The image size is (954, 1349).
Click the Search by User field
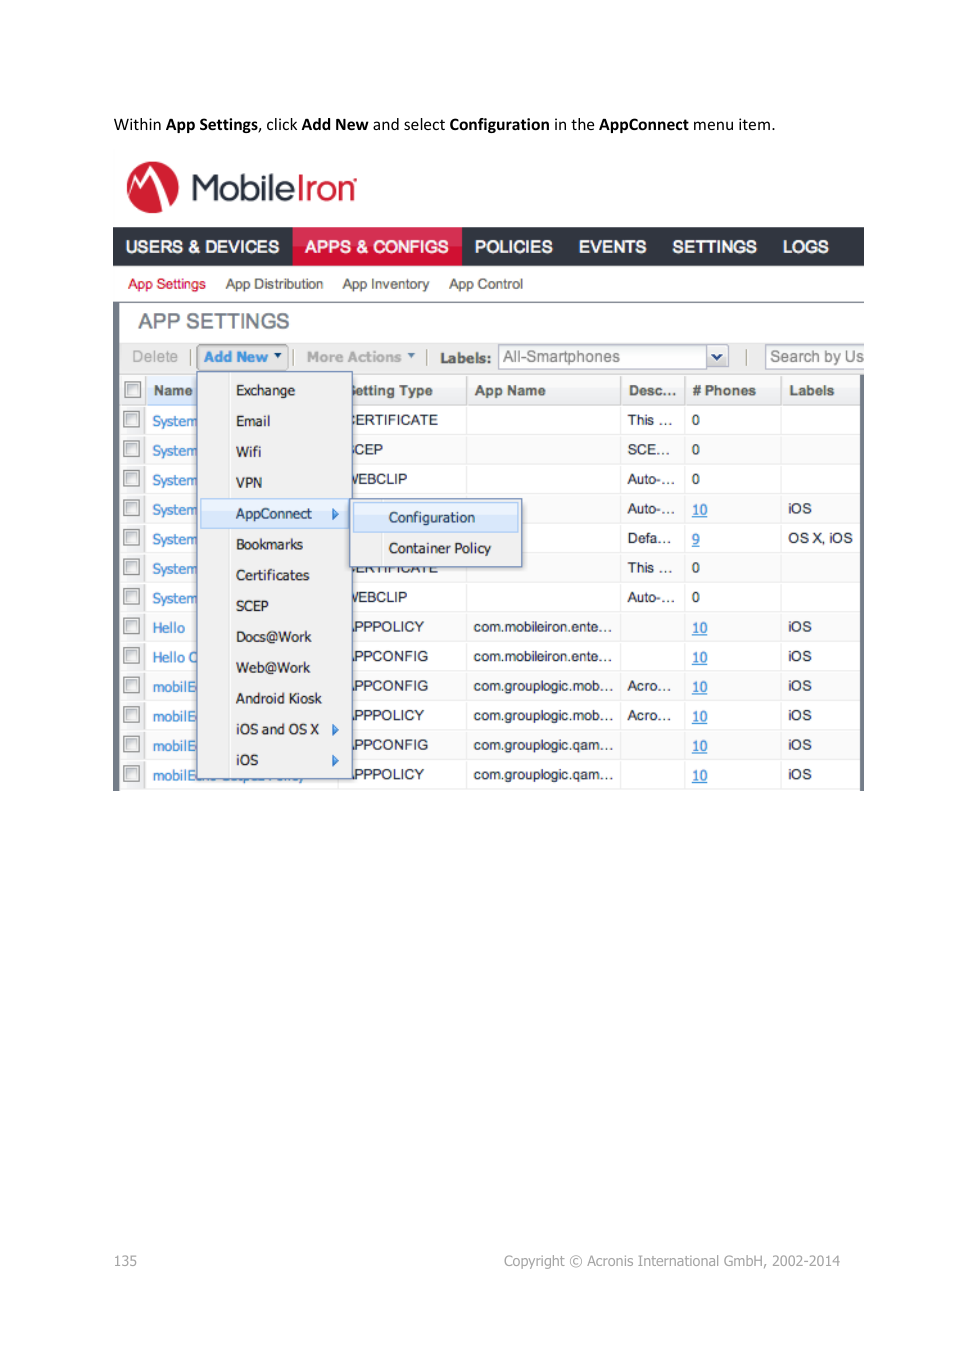[814, 357]
